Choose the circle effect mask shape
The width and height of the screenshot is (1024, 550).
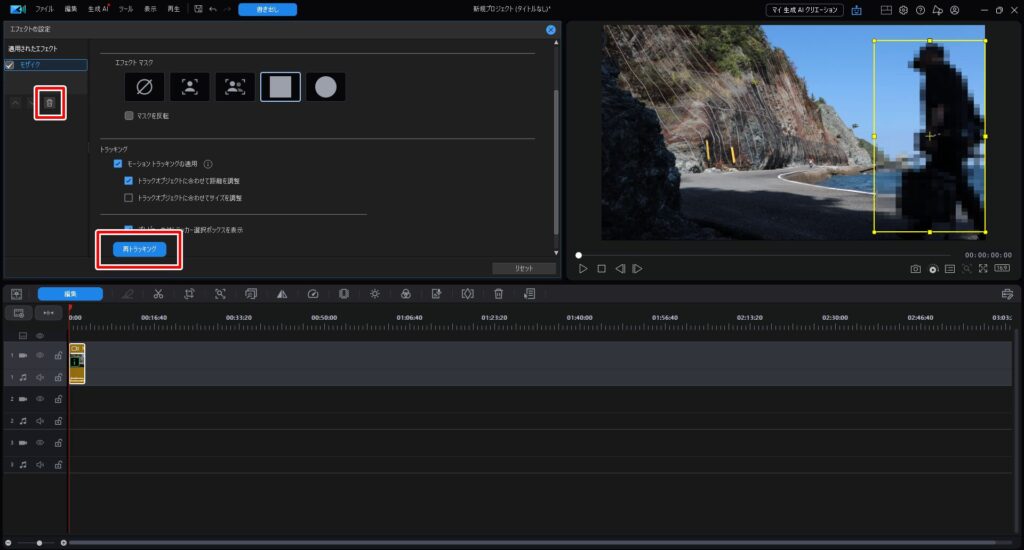pos(325,87)
